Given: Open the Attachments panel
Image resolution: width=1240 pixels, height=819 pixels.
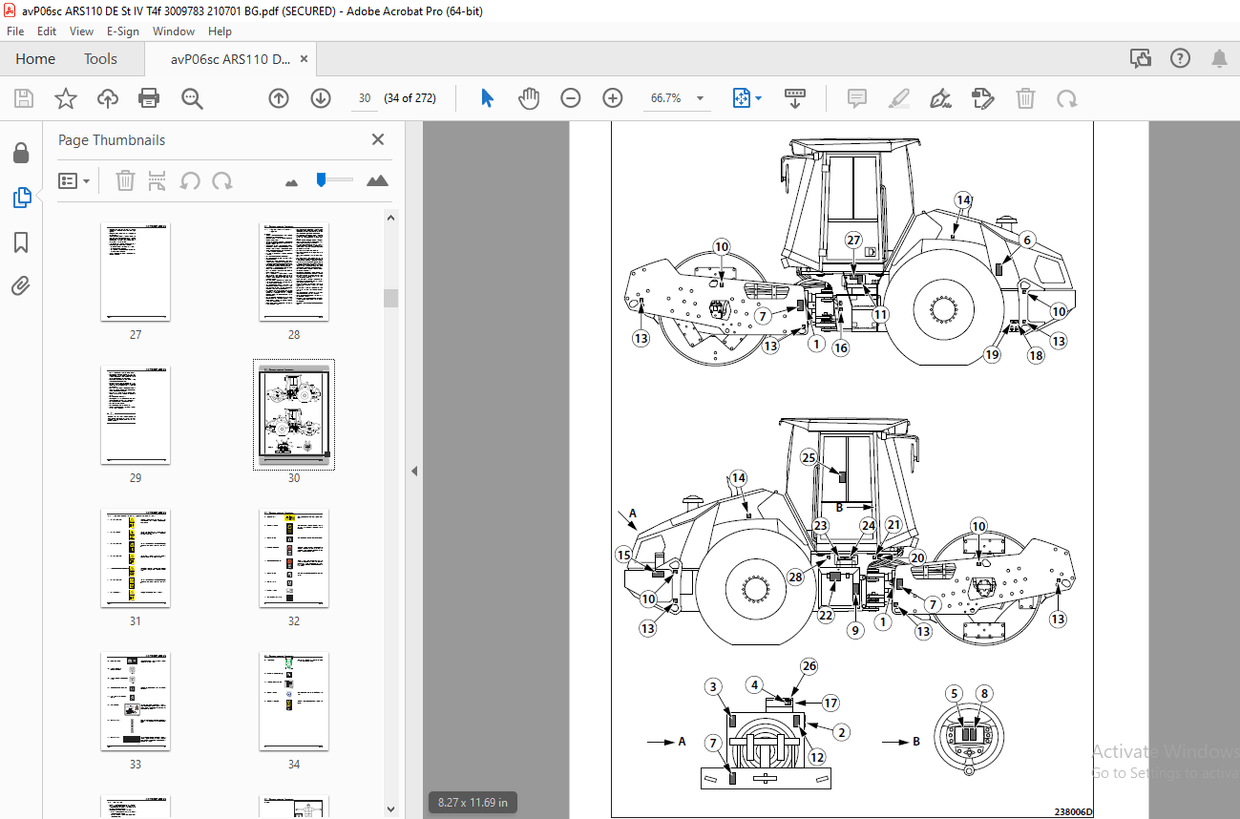Looking at the screenshot, I should pos(21,286).
